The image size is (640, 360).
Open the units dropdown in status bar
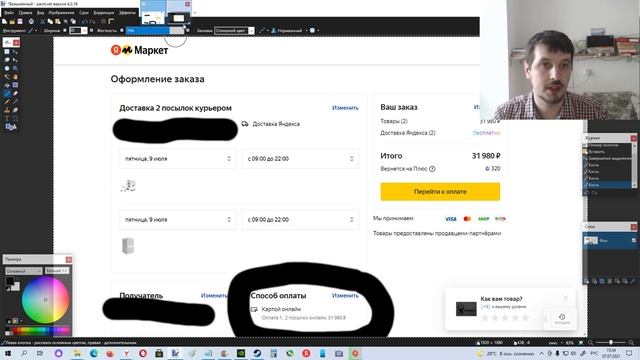(x=555, y=343)
